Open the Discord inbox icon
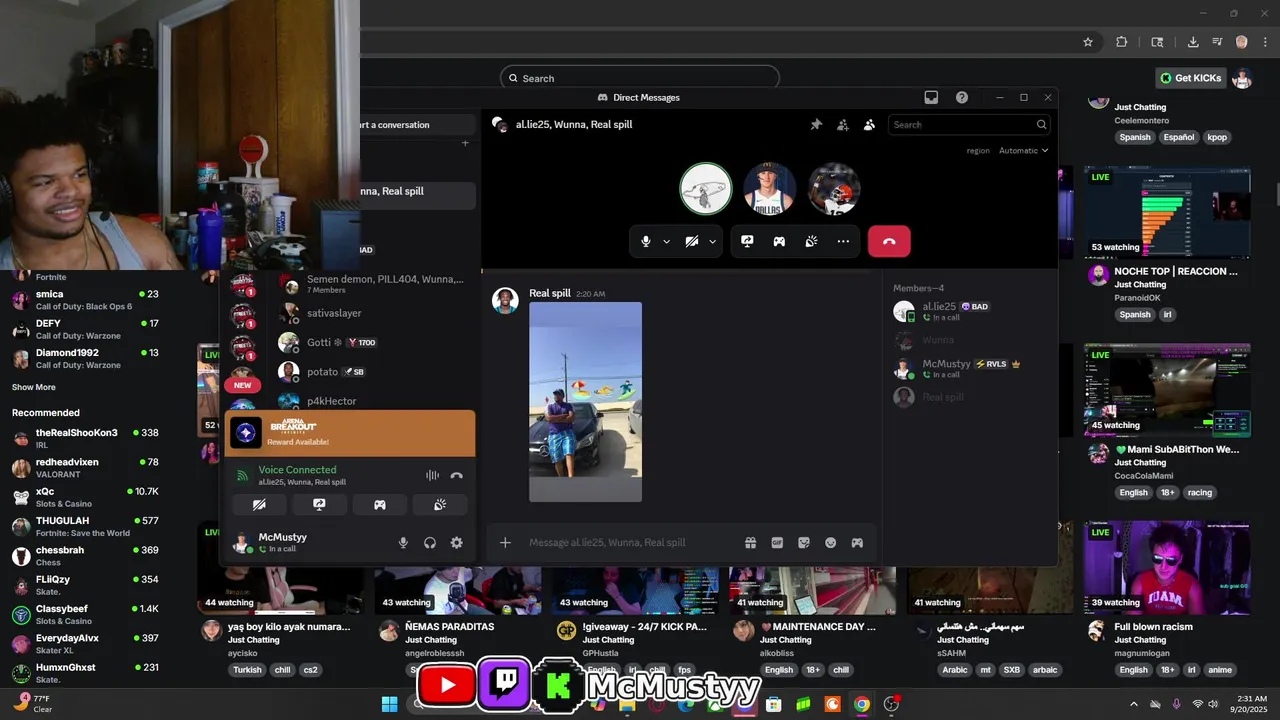 pos(931,97)
